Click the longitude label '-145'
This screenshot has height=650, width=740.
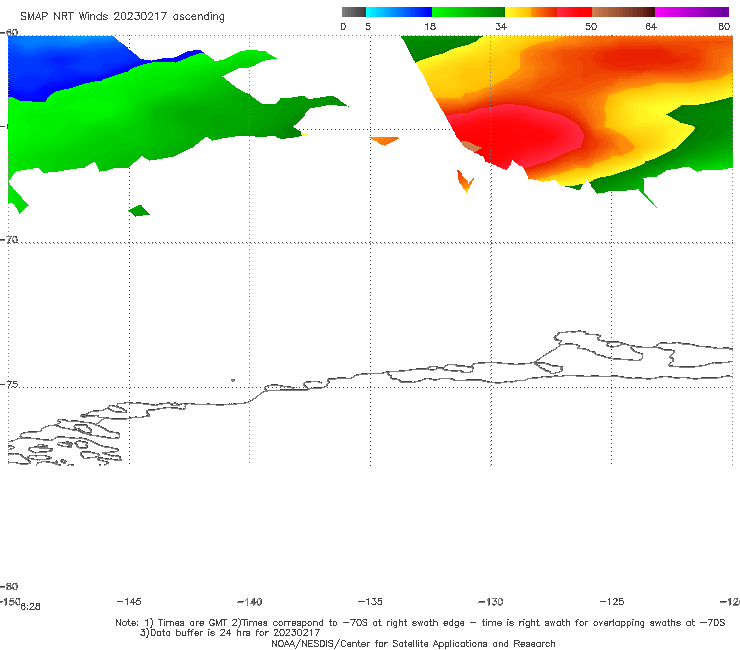[x=129, y=601]
